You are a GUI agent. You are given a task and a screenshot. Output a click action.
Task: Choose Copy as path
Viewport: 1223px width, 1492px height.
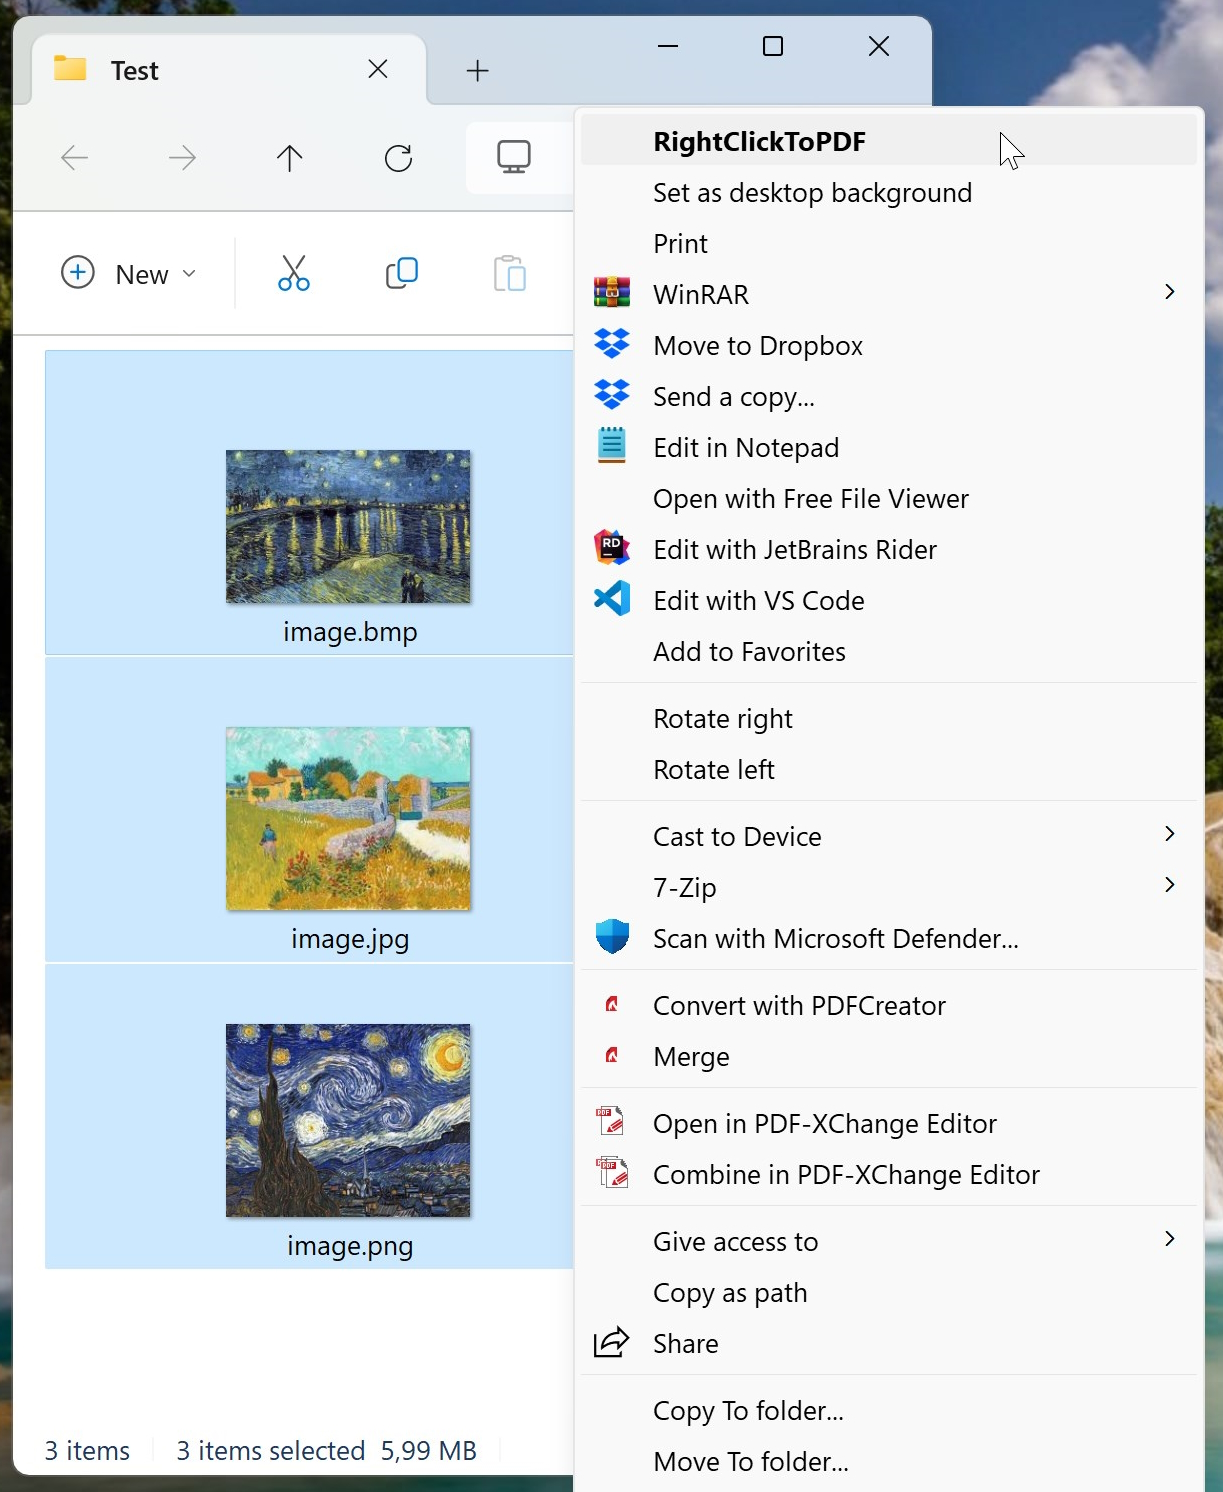tap(889, 1292)
